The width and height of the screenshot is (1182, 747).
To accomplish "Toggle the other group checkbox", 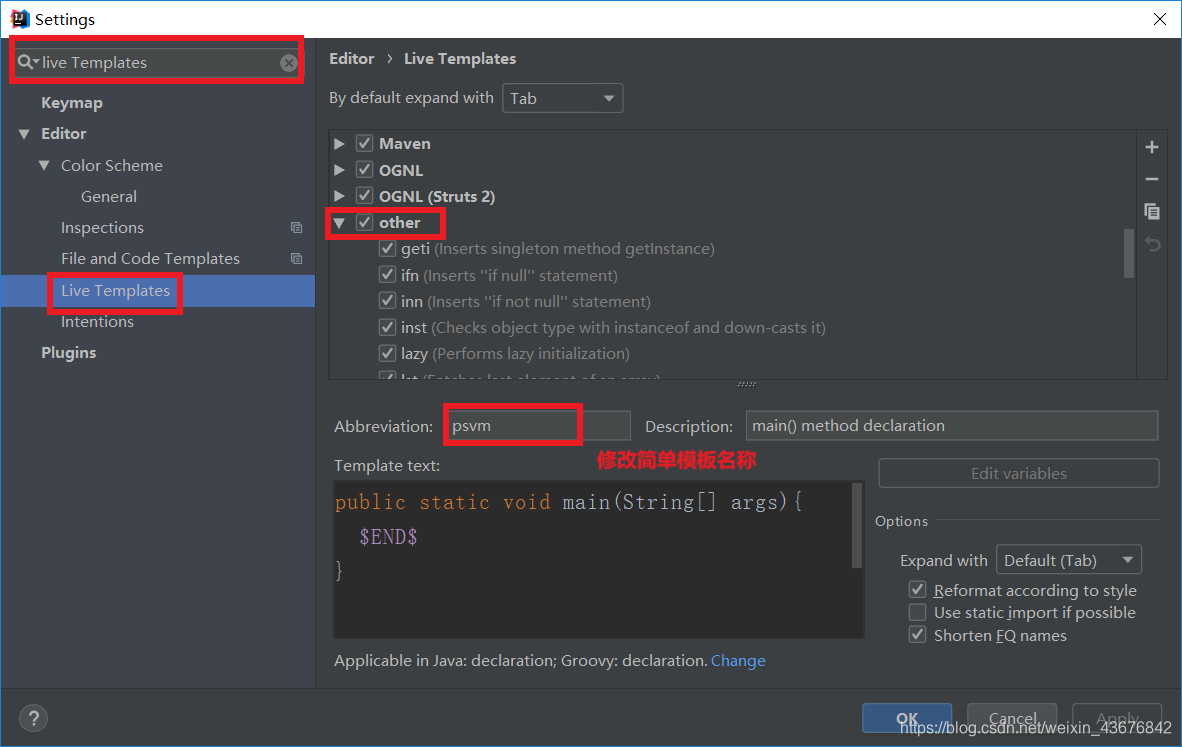I will pyautogui.click(x=365, y=222).
